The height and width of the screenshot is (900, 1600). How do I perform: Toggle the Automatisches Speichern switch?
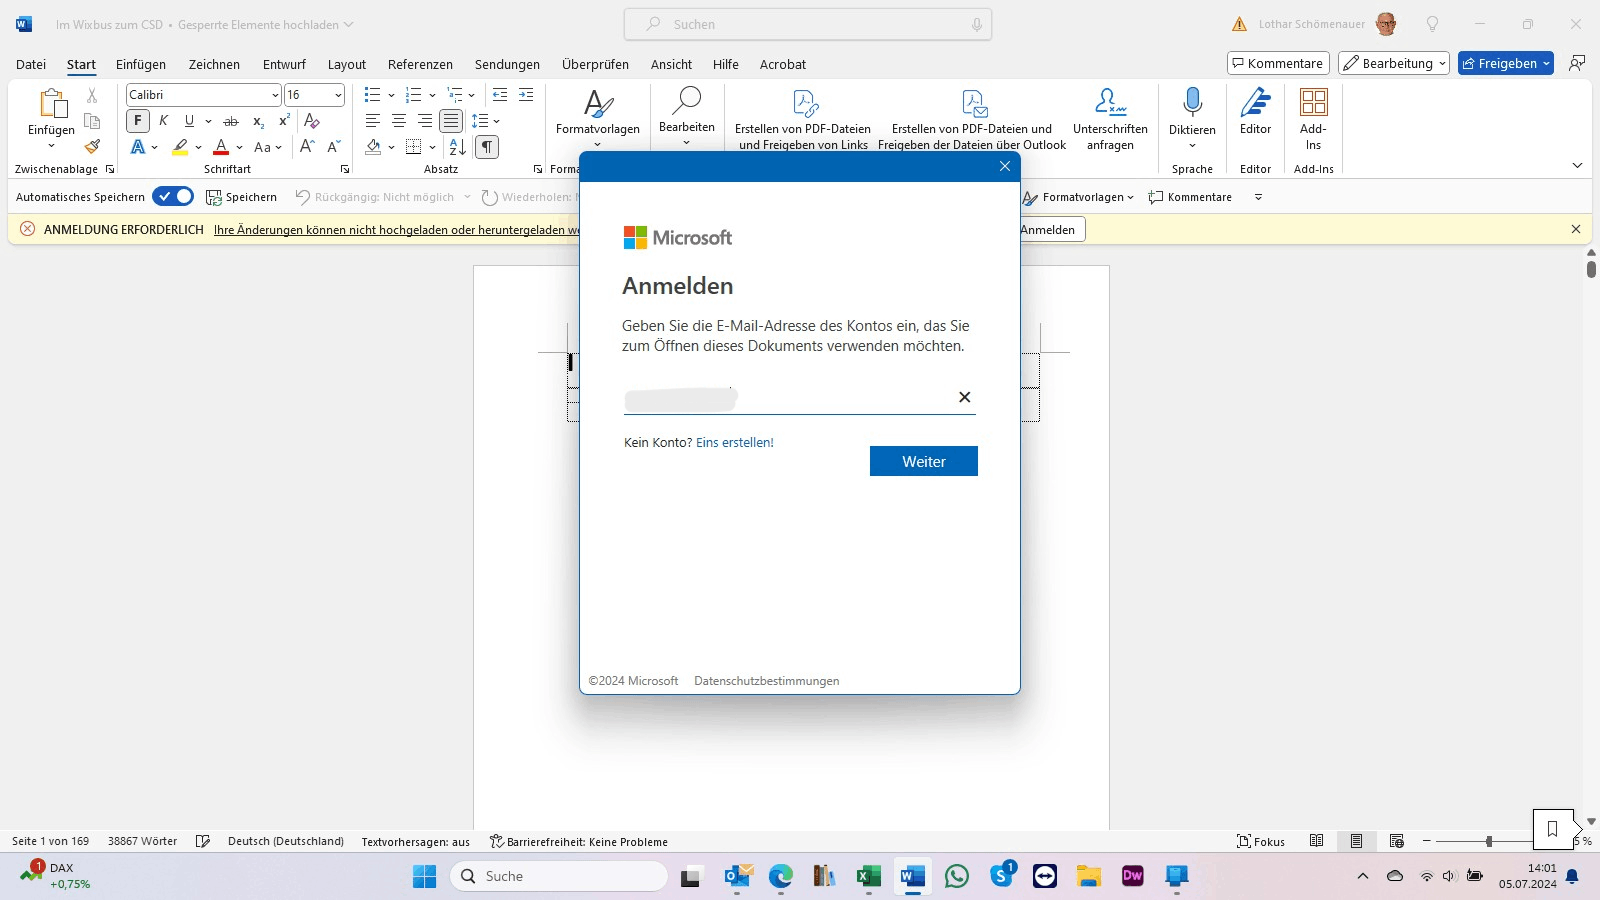point(173,197)
